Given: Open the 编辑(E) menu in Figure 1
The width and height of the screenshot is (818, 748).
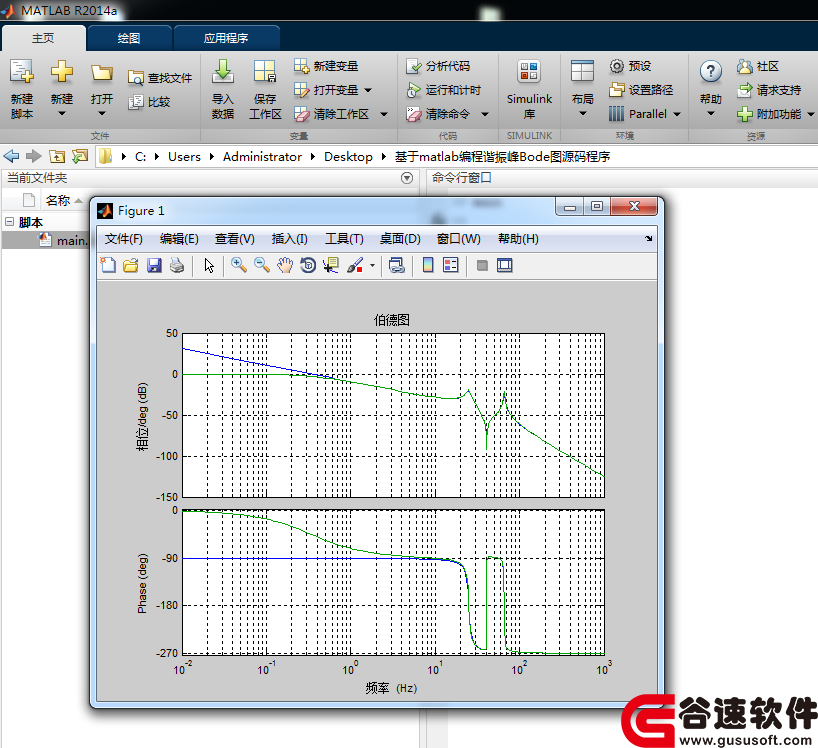Looking at the screenshot, I should tap(179, 239).
